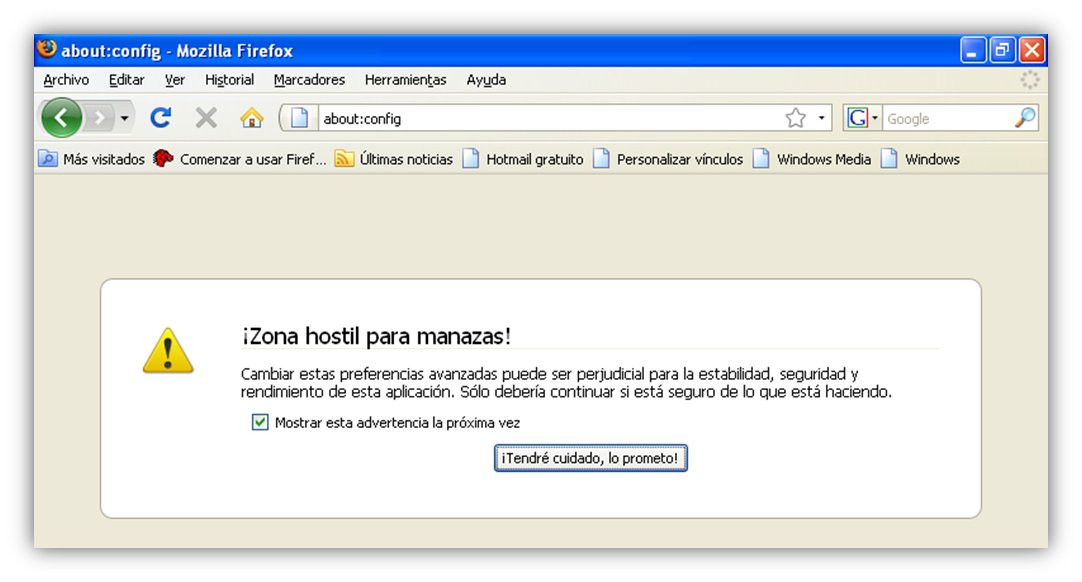Click the page identity icon in address bar

pyautogui.click(x=299, y=118)
